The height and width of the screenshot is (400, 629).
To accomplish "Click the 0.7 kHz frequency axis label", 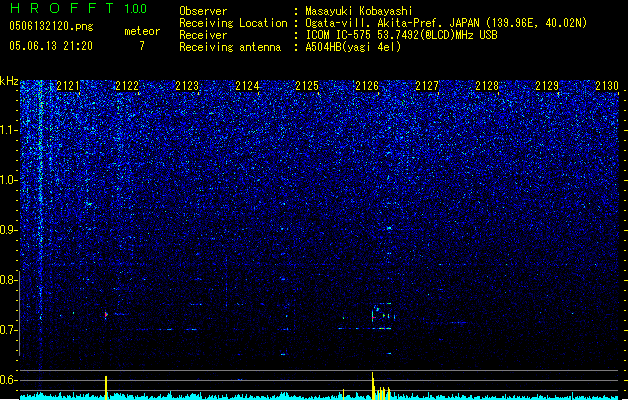I will pos(8,330).
